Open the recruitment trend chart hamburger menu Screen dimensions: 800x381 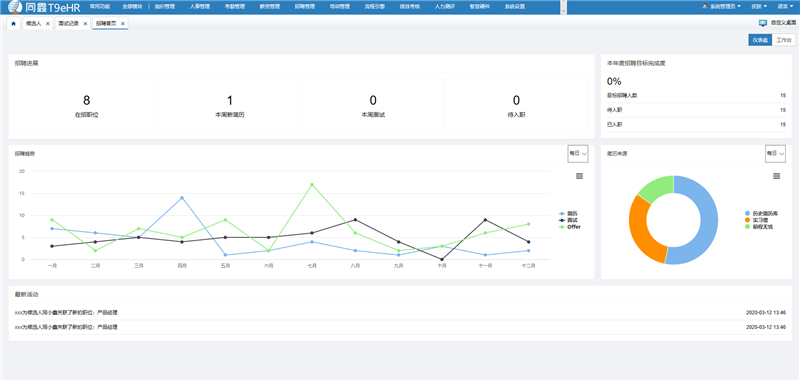[x=579, y=175]
